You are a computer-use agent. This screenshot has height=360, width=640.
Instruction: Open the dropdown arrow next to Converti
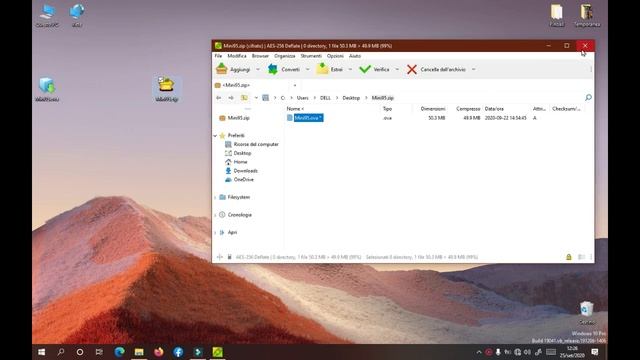click(307, 69)
